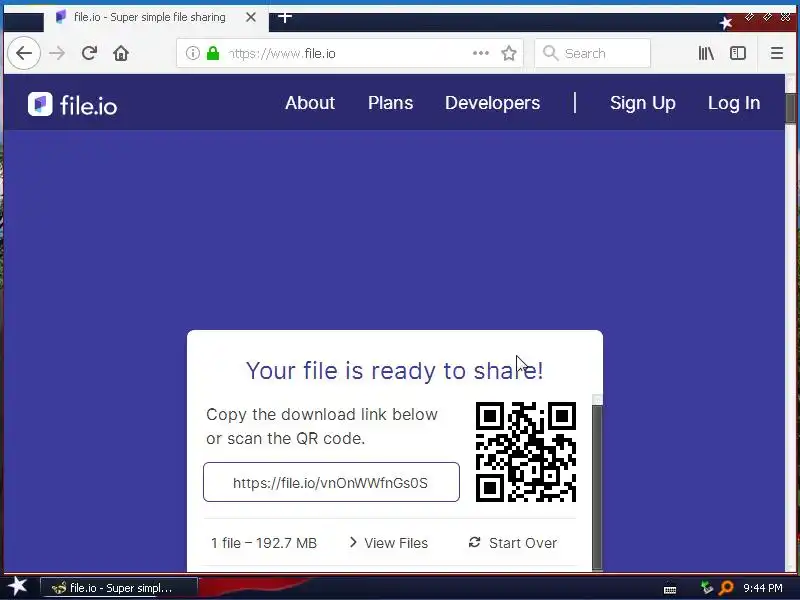The width and height of the screenshot is (800, 600).
Task: Click the share card scrollbar
Action: (x=597, y=487)
